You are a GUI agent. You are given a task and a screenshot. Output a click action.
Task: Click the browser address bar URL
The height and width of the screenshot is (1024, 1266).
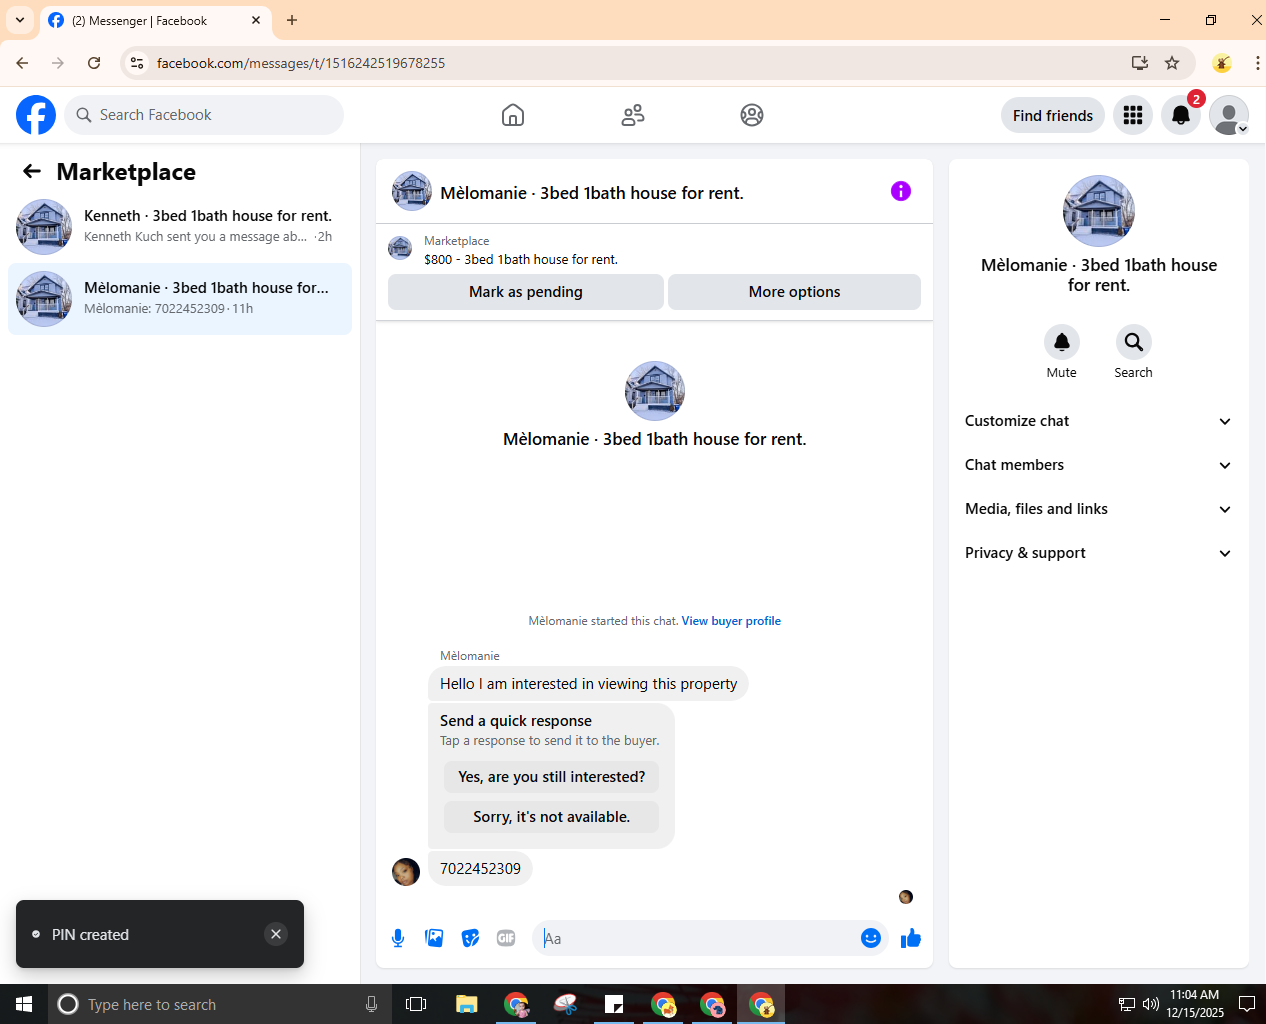[301, 63]
